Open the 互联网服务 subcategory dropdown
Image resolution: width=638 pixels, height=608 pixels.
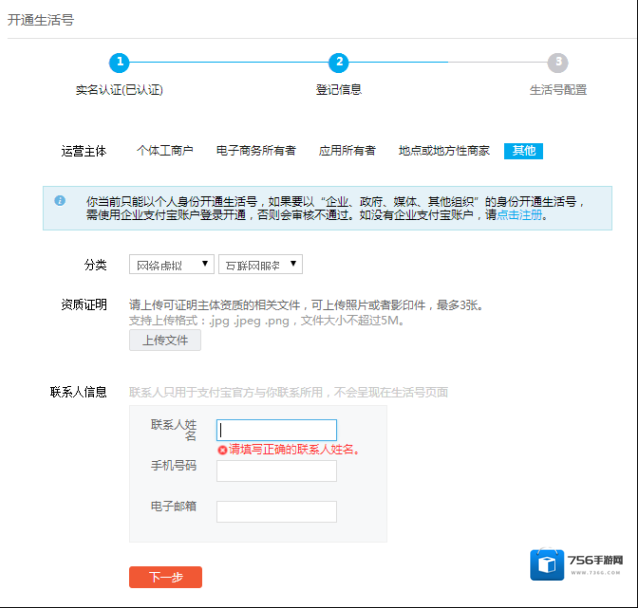point(260,265)
